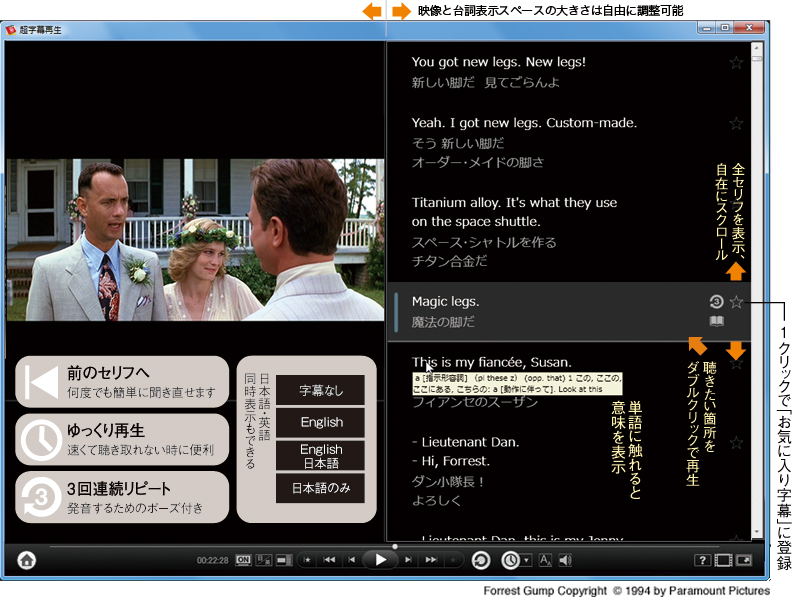This screenshot has height=600, width=800.
Task: Click the fast-forward button
Action: (431, 560)
